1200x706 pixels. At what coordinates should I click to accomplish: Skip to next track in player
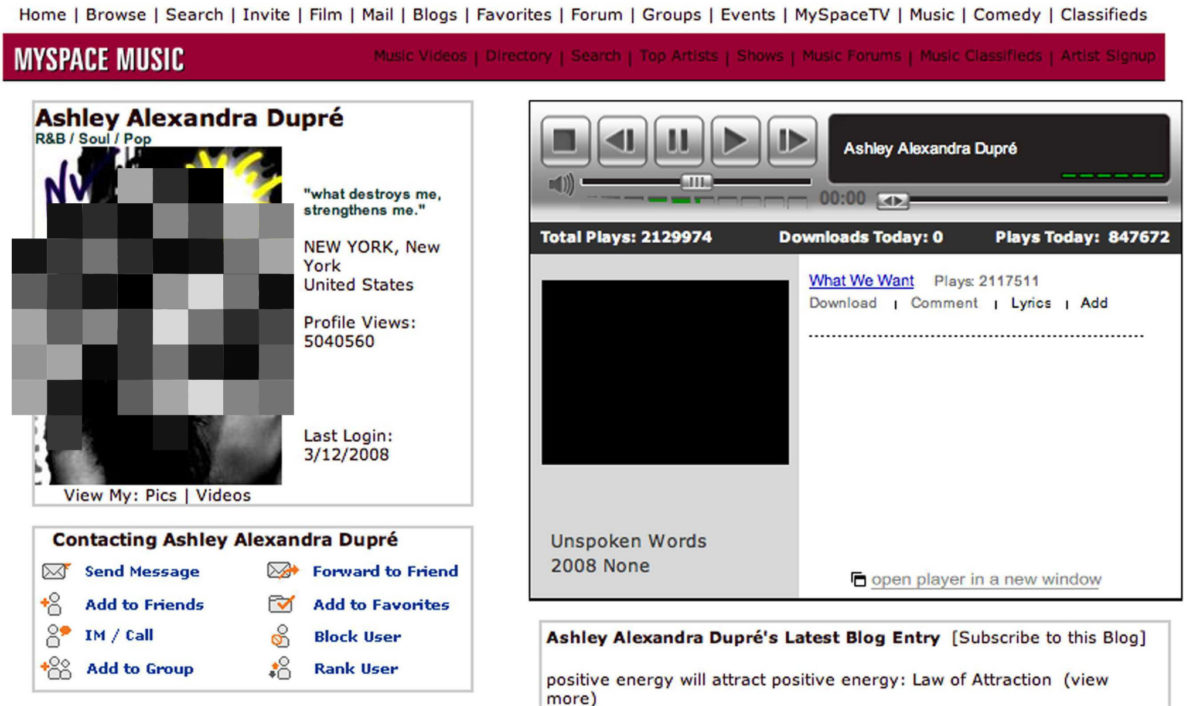(791, 141)
